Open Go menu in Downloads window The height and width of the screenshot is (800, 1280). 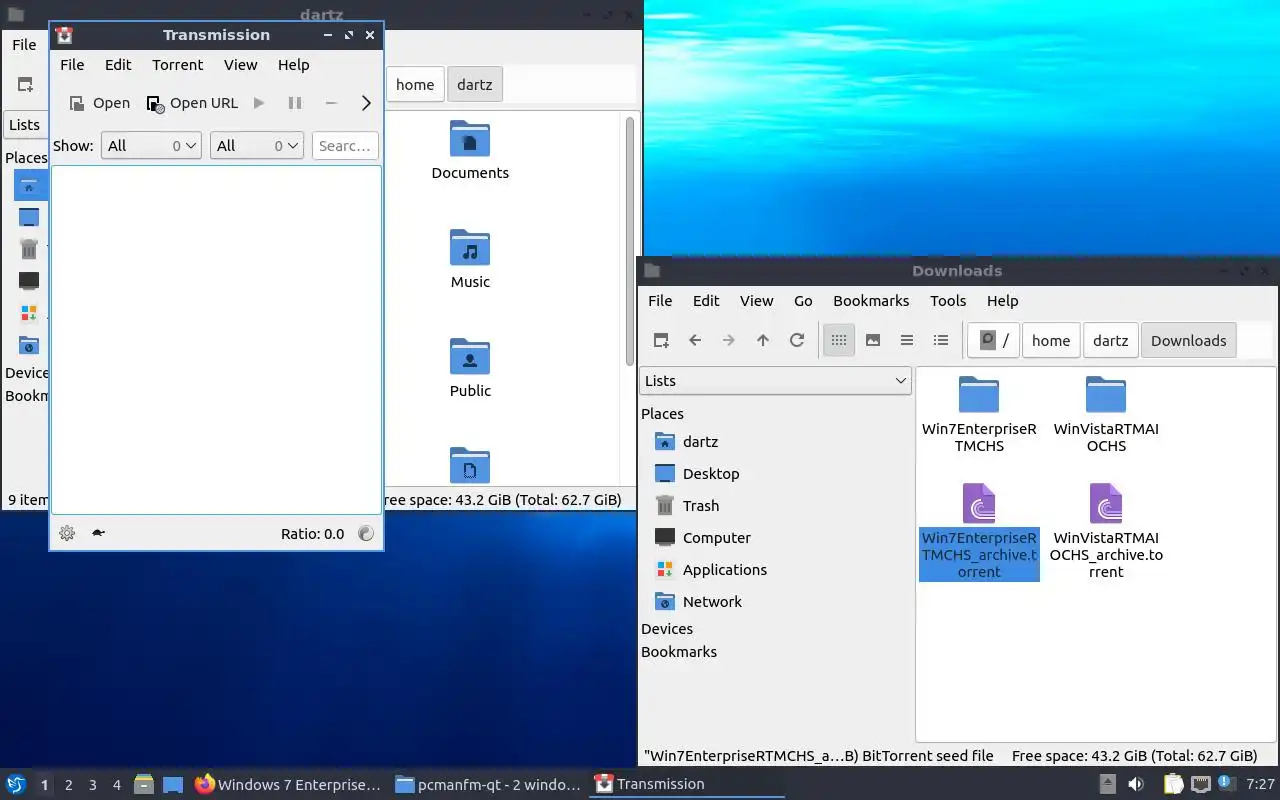point(803,301)
